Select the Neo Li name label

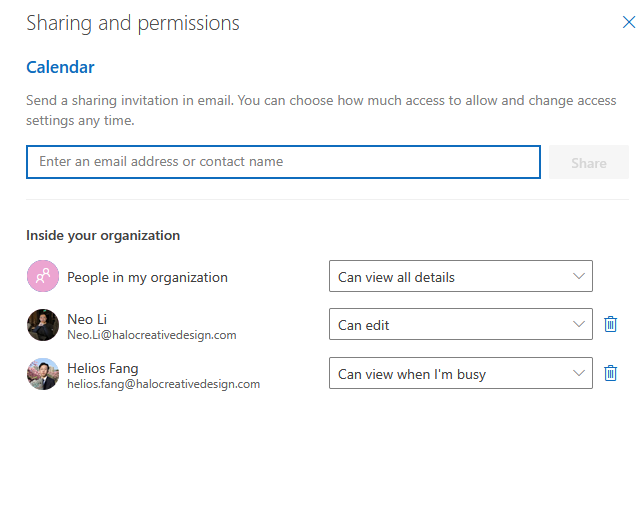tap(87, 319)
